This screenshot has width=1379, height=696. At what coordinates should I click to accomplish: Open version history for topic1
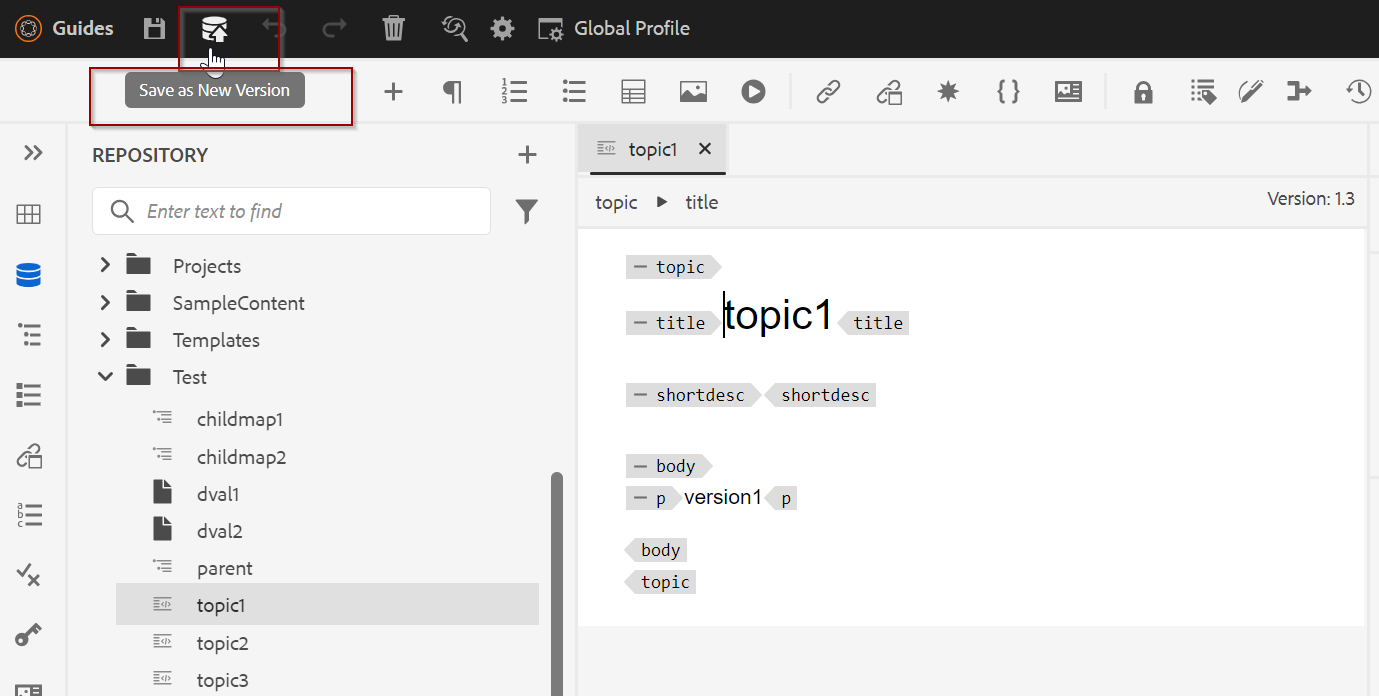(x=1358, y=91)
